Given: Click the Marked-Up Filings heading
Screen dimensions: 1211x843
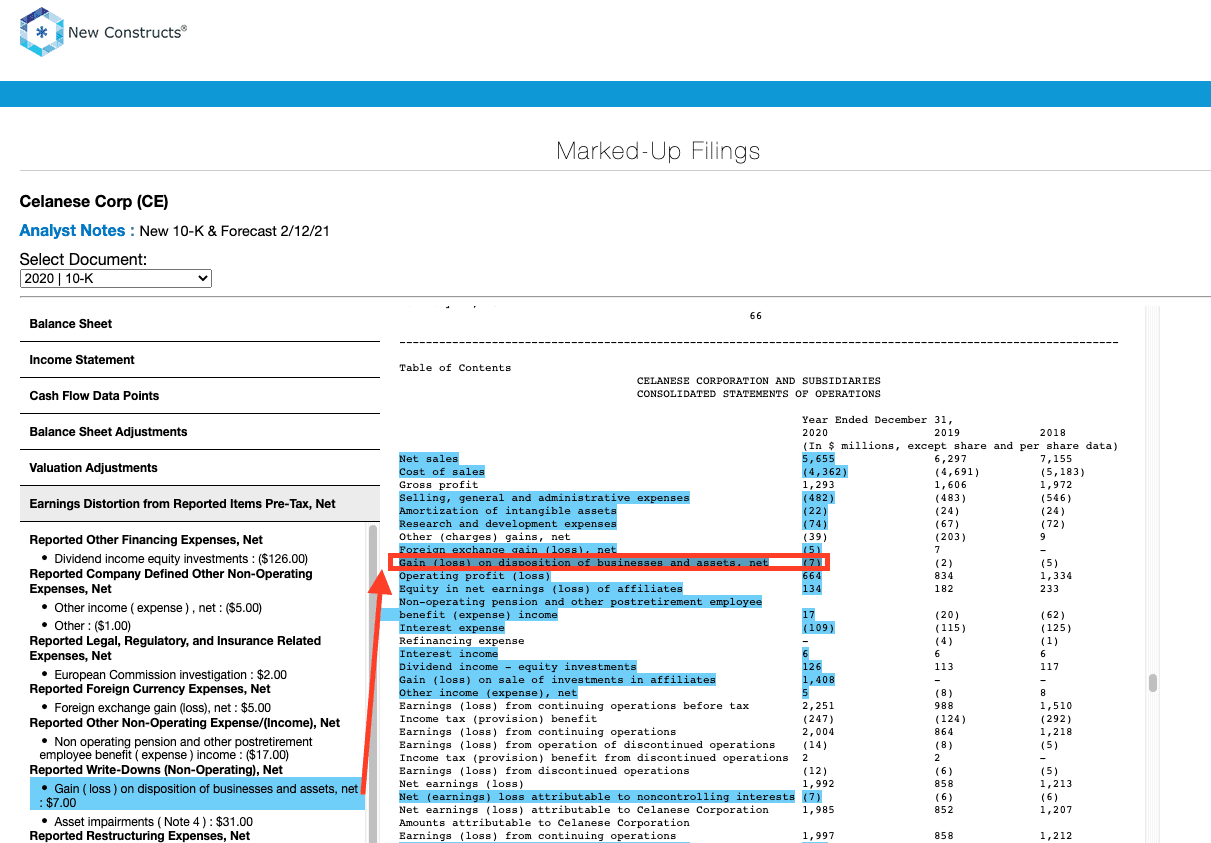Looking at the screenshot, I should (x=658, y=151).
